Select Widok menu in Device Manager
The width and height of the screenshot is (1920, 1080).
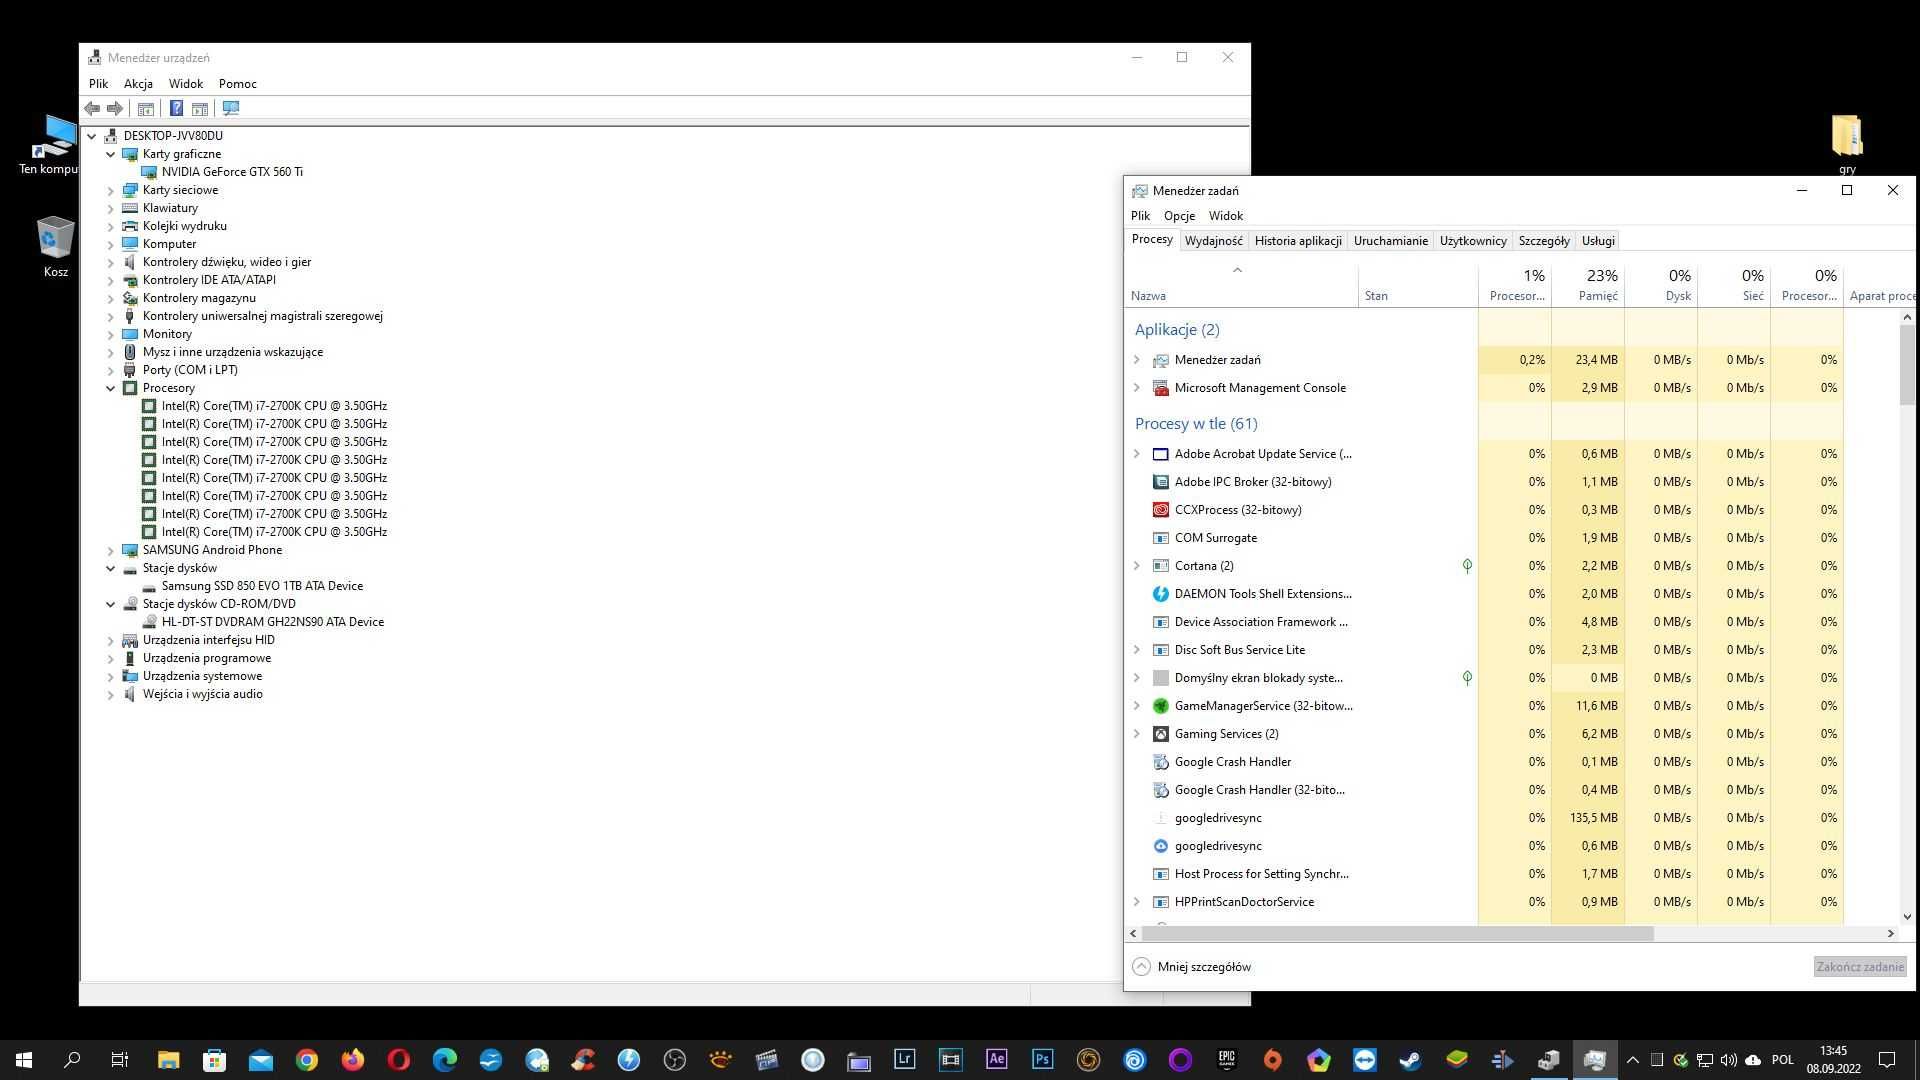pyautogui.click(x=185, y=83)
